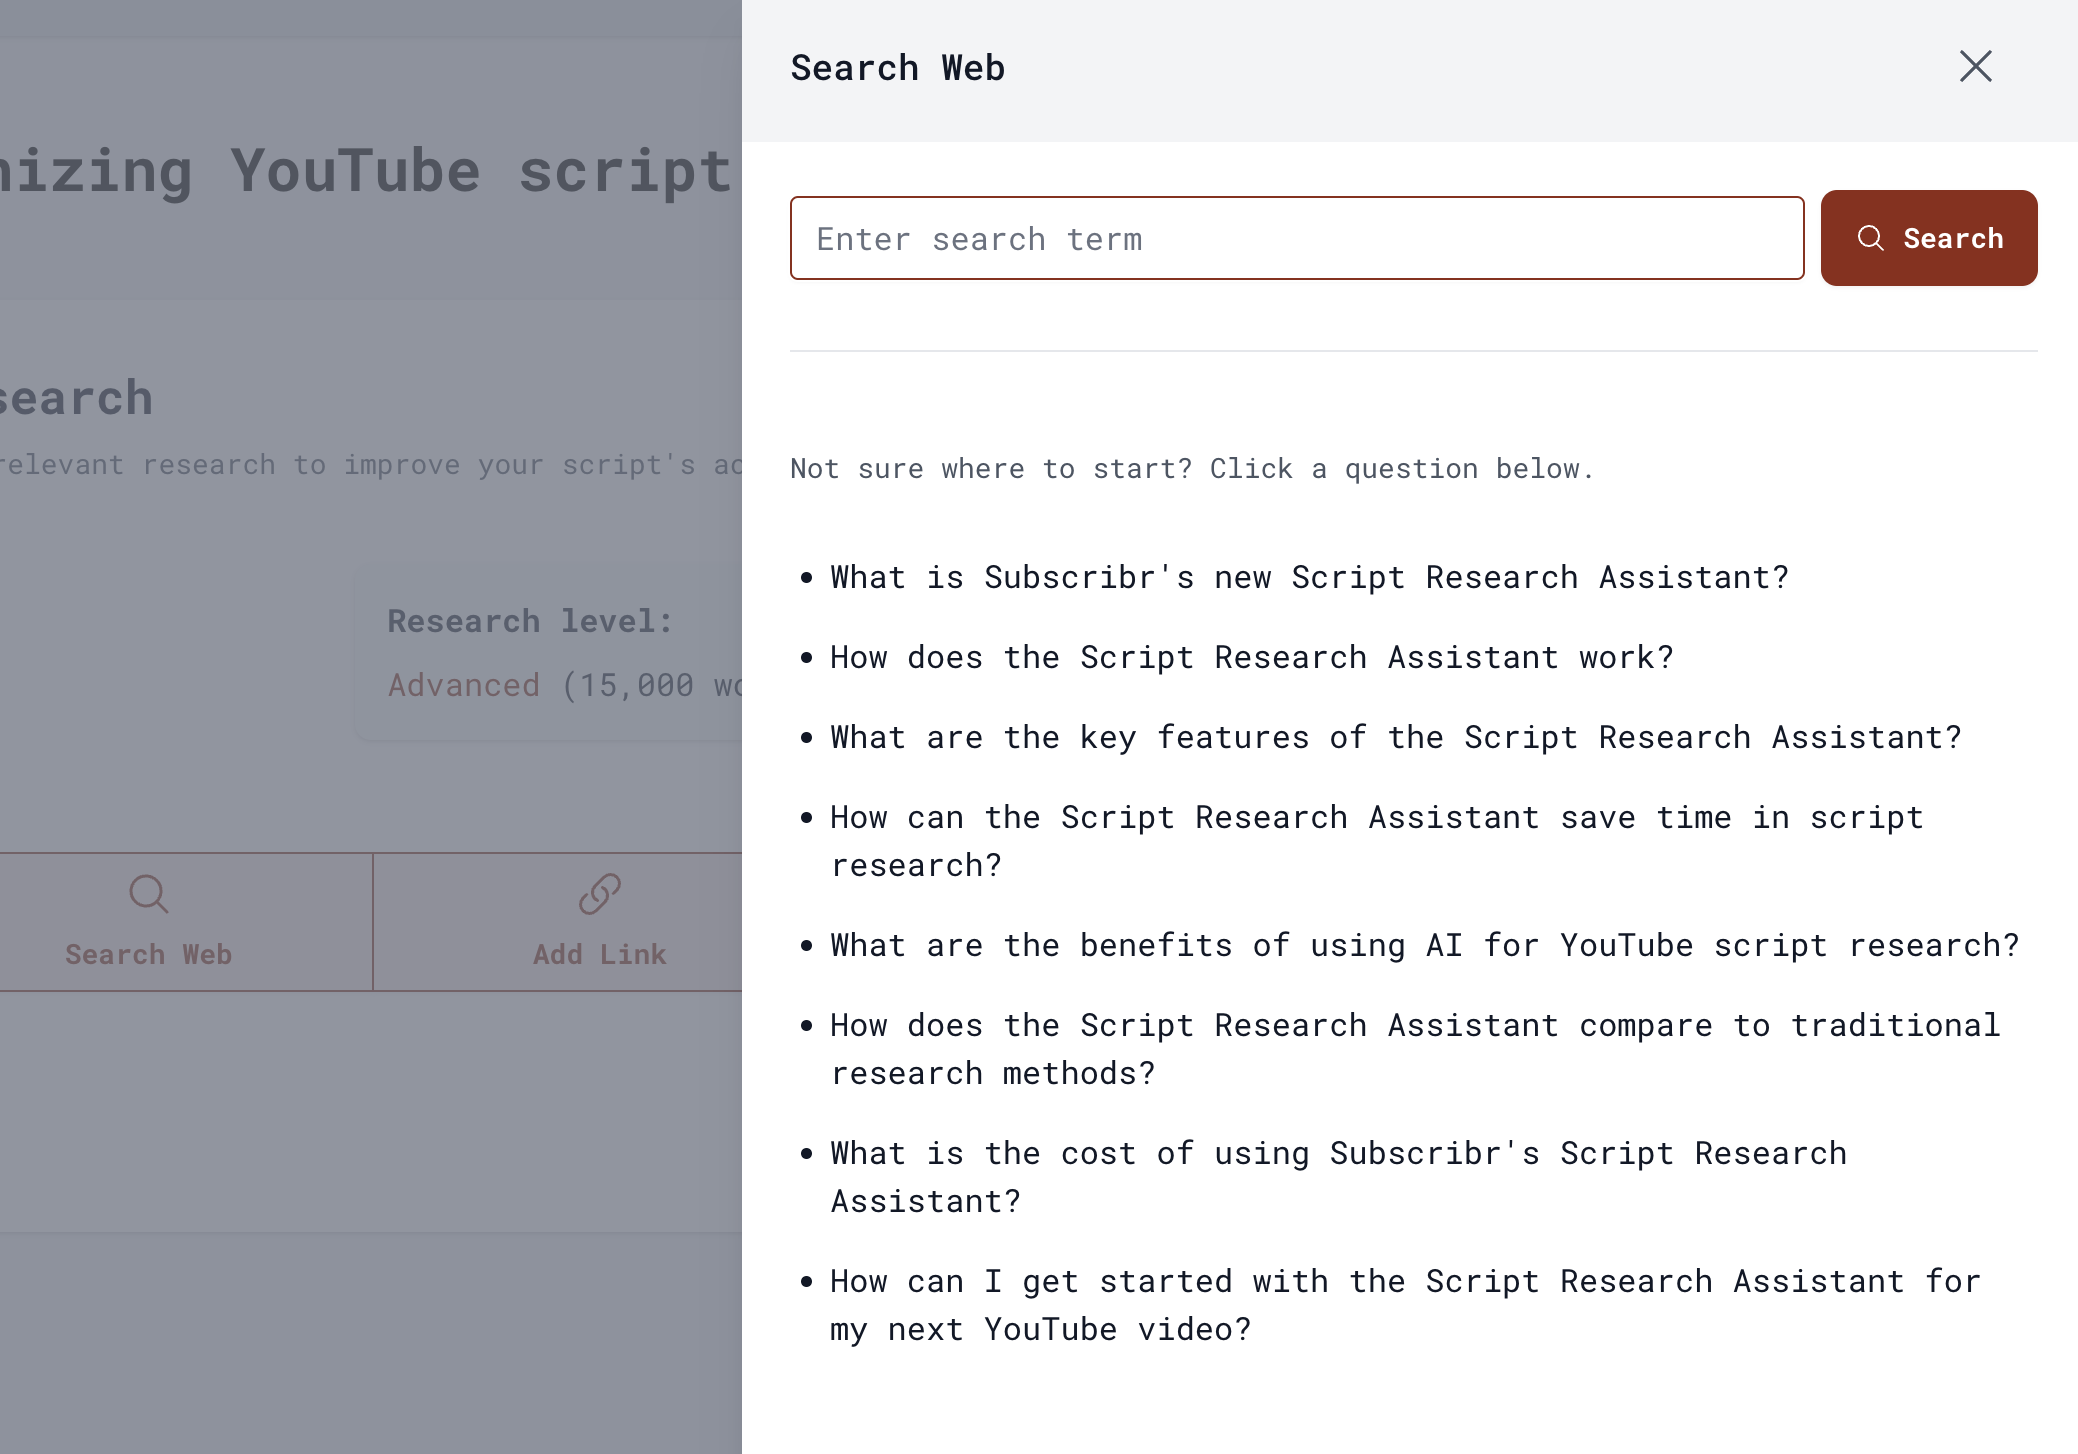Select 'What is Subscribr's new Script Research Assistant?'
The height and width of the screenshot is (1454, 2078).
(x=1309, y=578)
